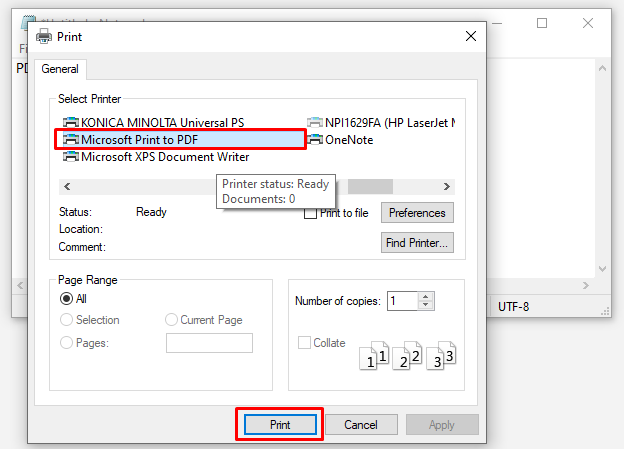Image resolution: width=624 pixels, height=449 pixels.
Task: Click the Find Printer... button
Action: 417,243
